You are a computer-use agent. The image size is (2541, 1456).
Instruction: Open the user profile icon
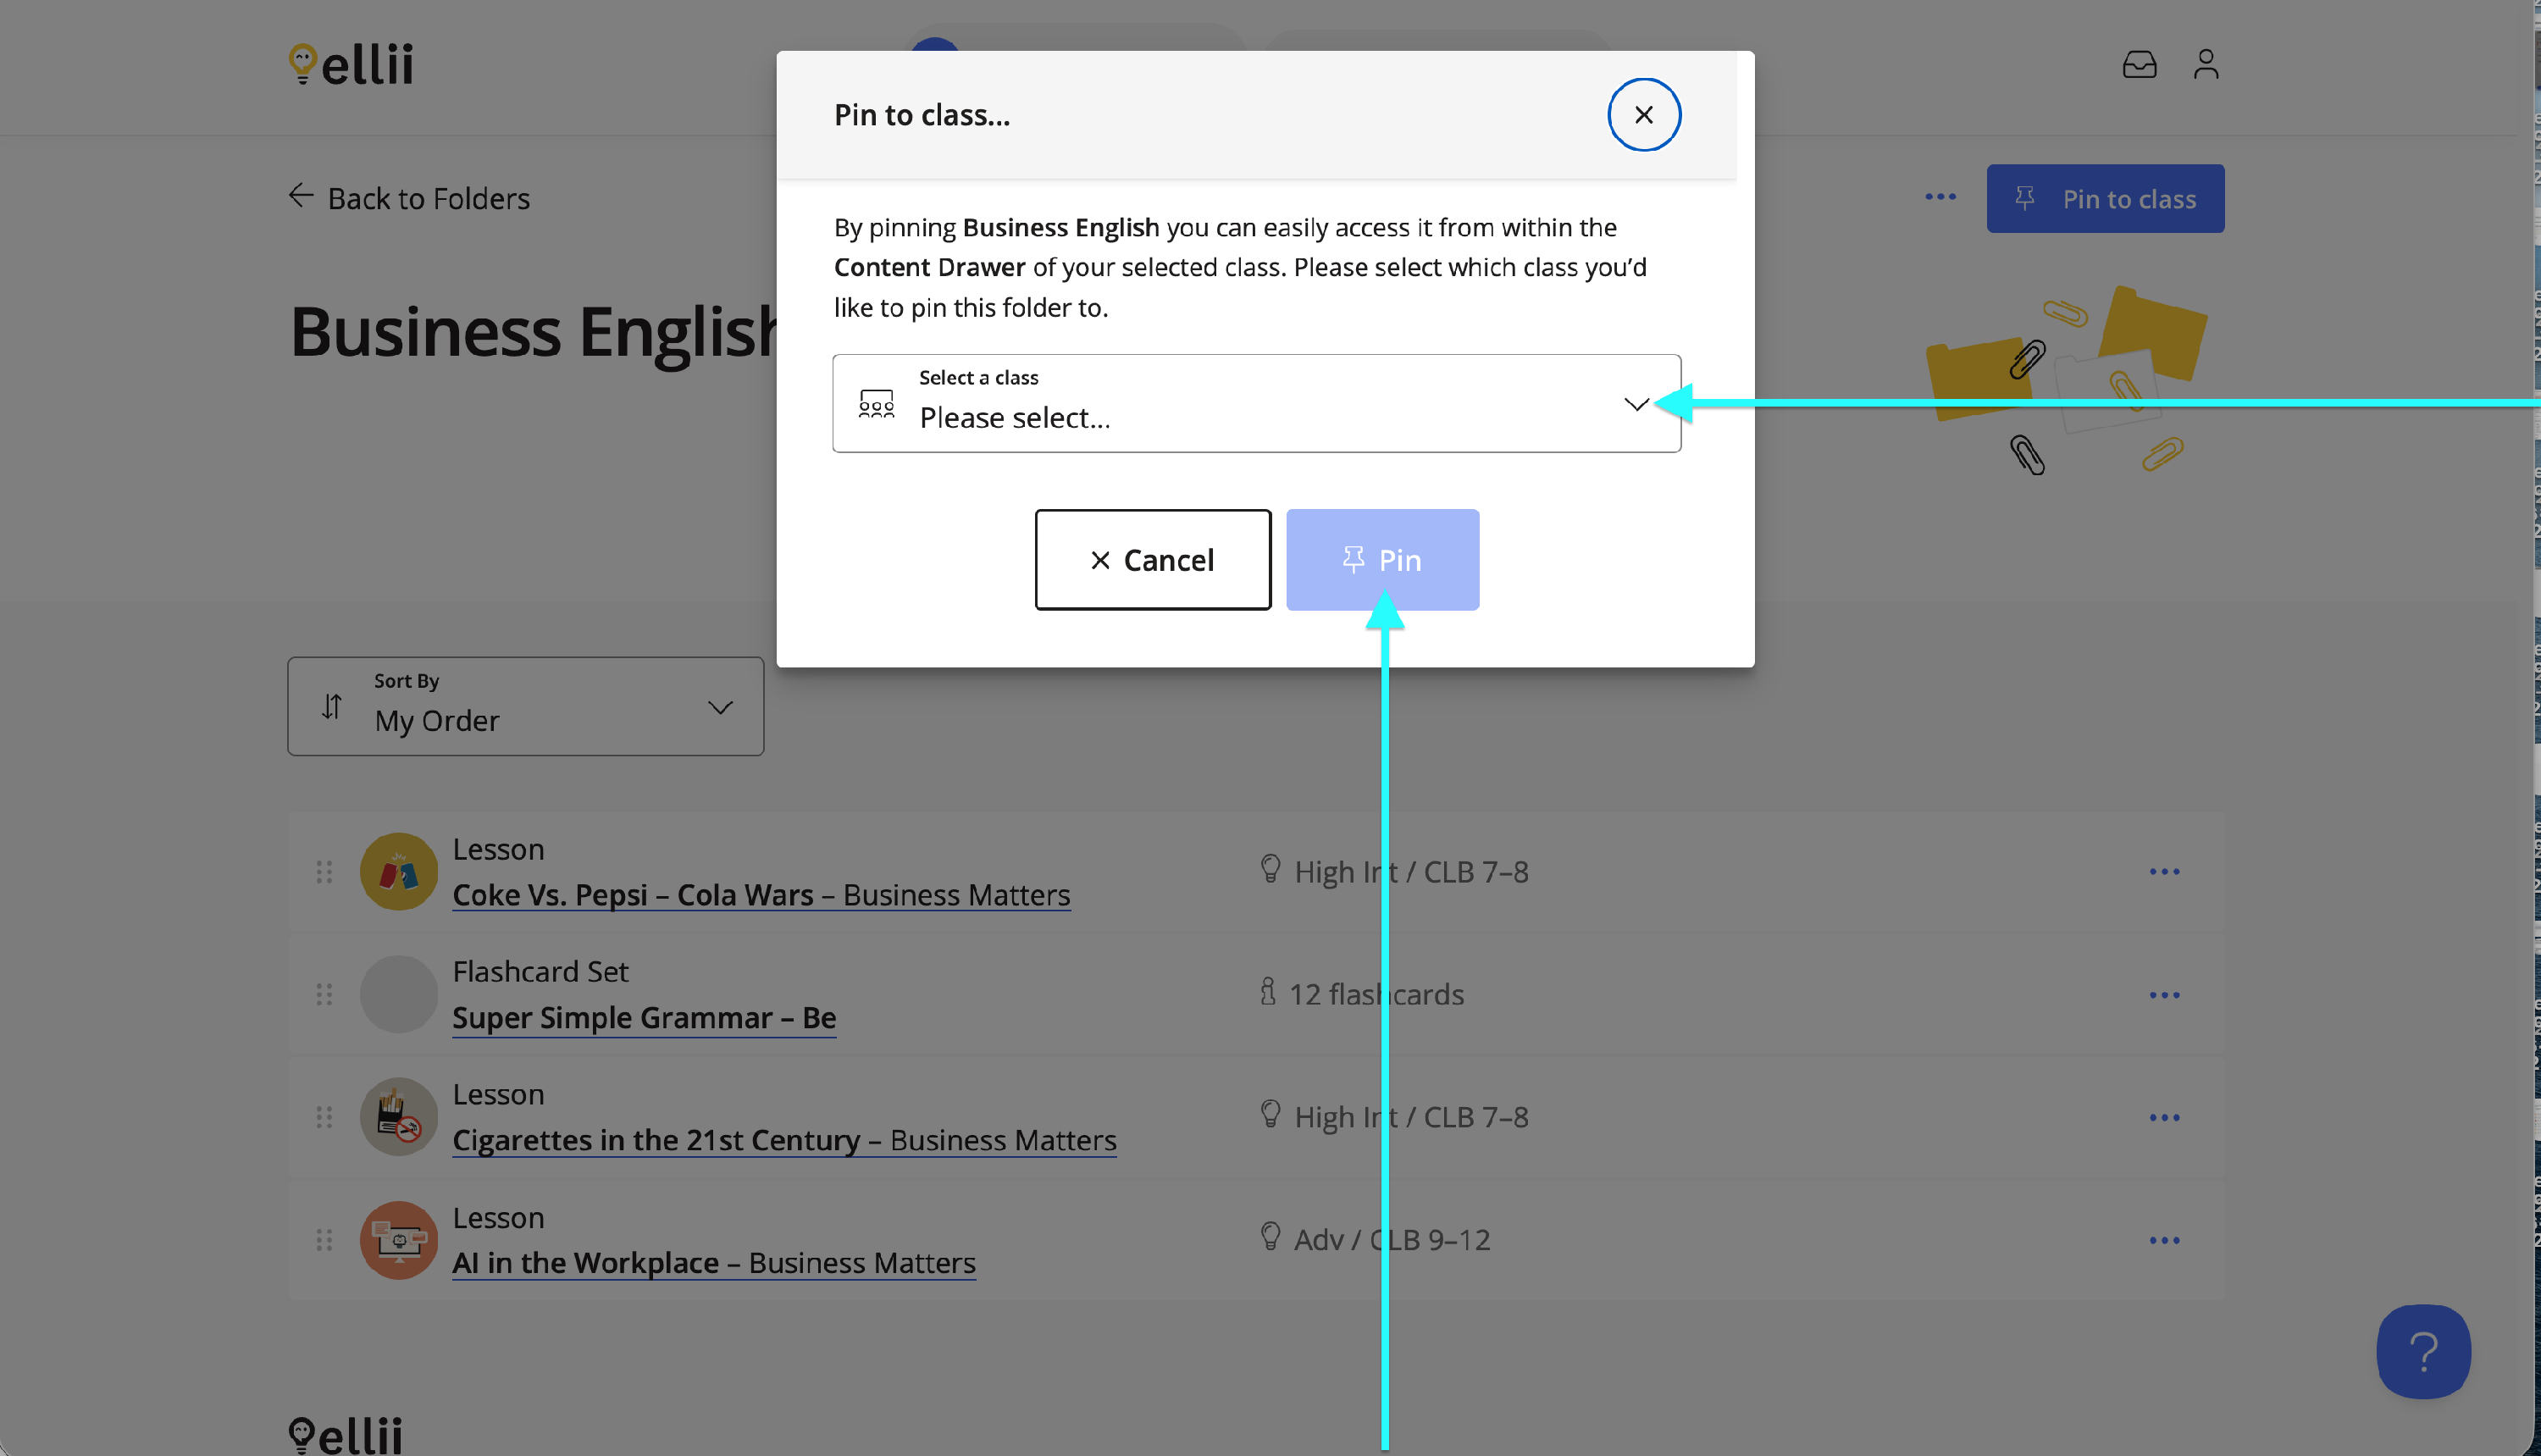coord(2205,65)
